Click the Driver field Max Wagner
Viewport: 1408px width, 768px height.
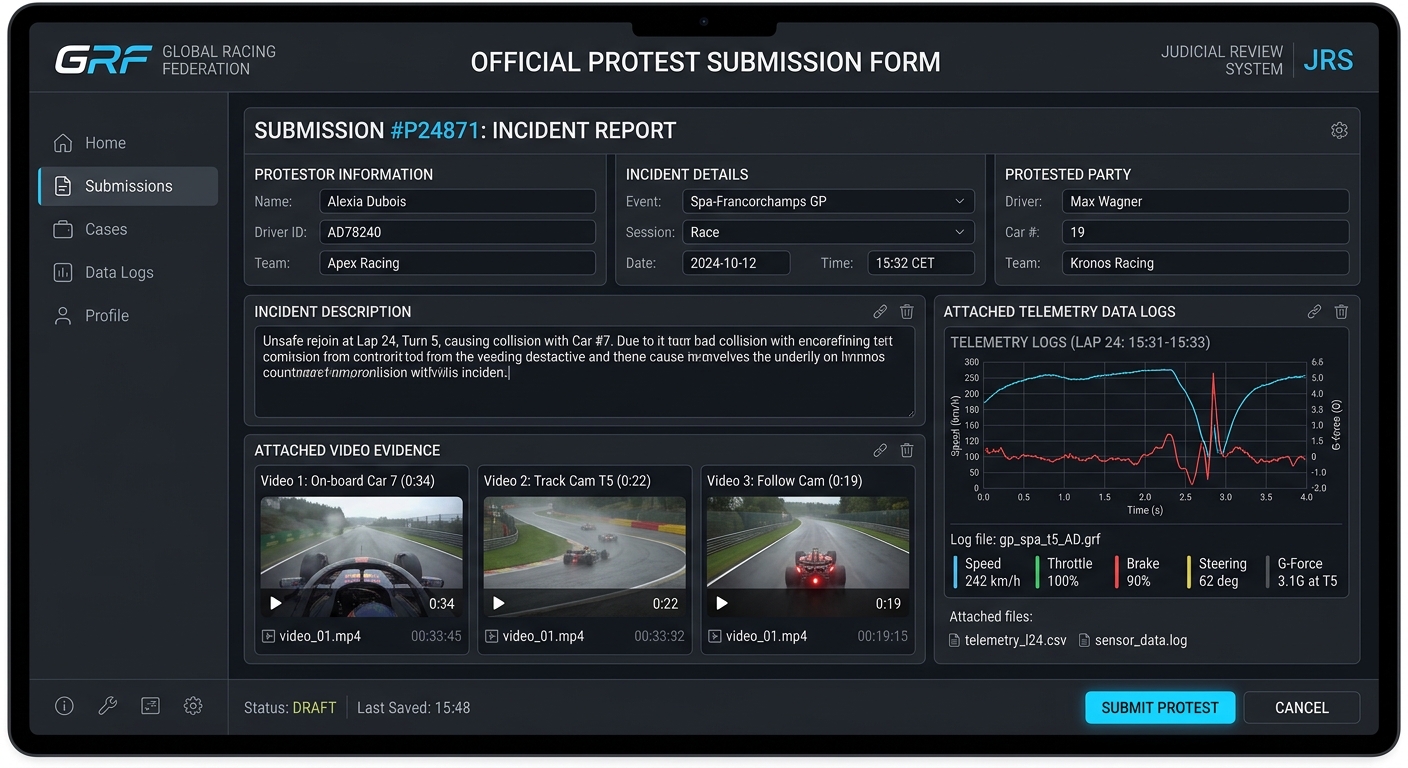coord(1205,201)
